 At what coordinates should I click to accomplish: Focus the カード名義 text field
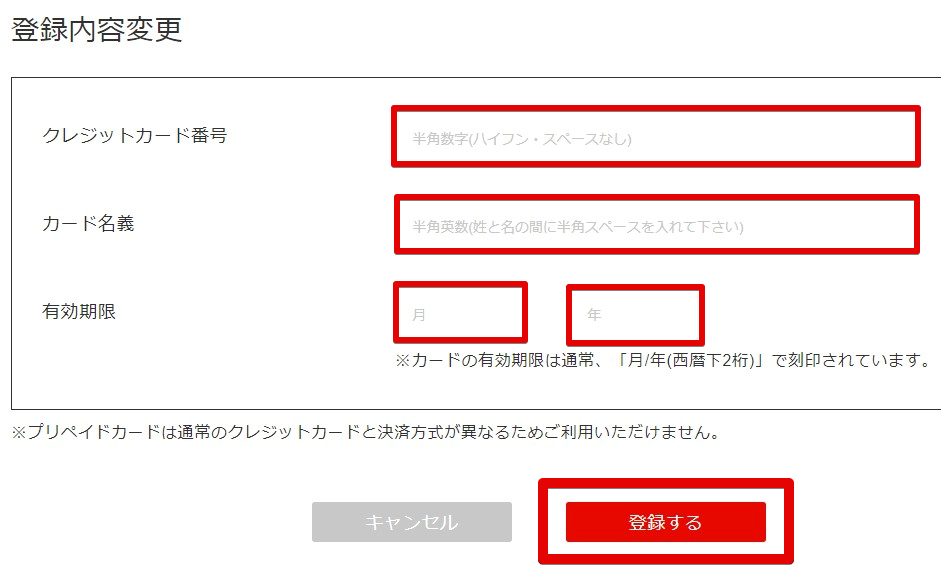(657, 224)
